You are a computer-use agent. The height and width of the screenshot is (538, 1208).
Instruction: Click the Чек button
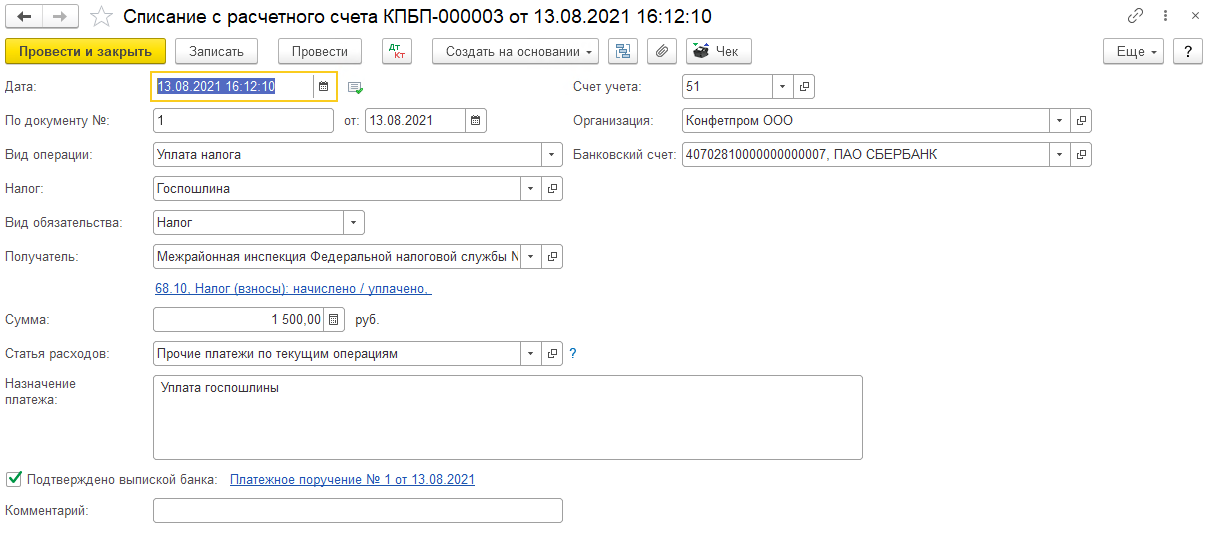tap(718, 51)
